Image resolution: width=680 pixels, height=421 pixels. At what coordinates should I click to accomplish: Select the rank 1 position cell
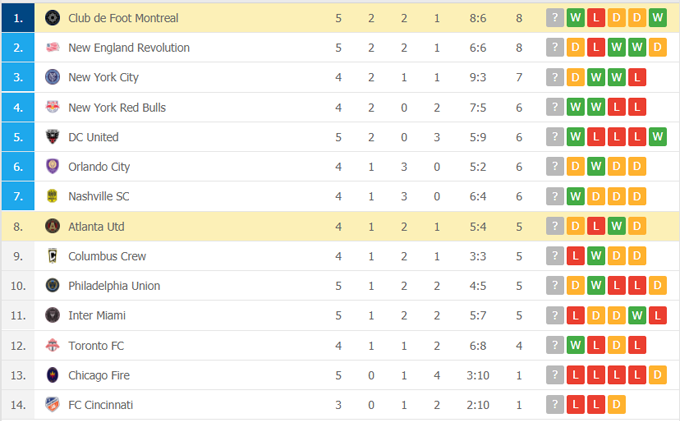[19, 18]
